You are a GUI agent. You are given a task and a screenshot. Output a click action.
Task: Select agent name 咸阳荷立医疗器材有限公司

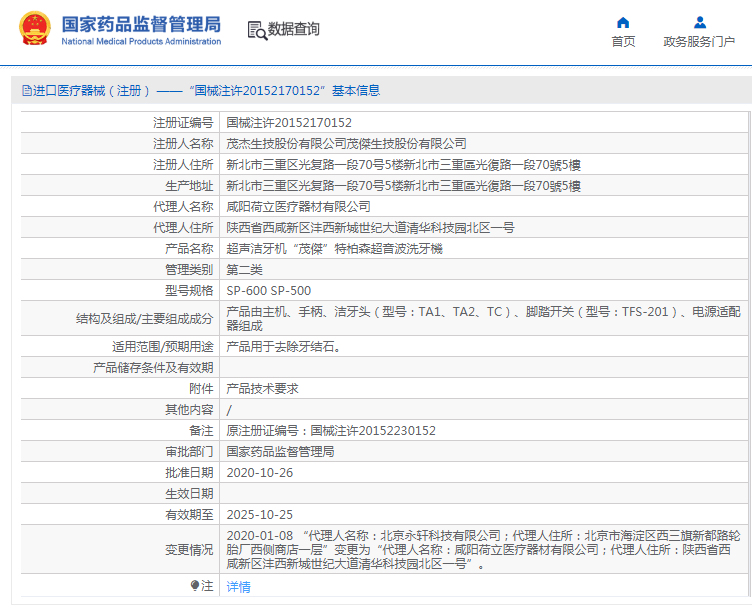coord(298,207)
